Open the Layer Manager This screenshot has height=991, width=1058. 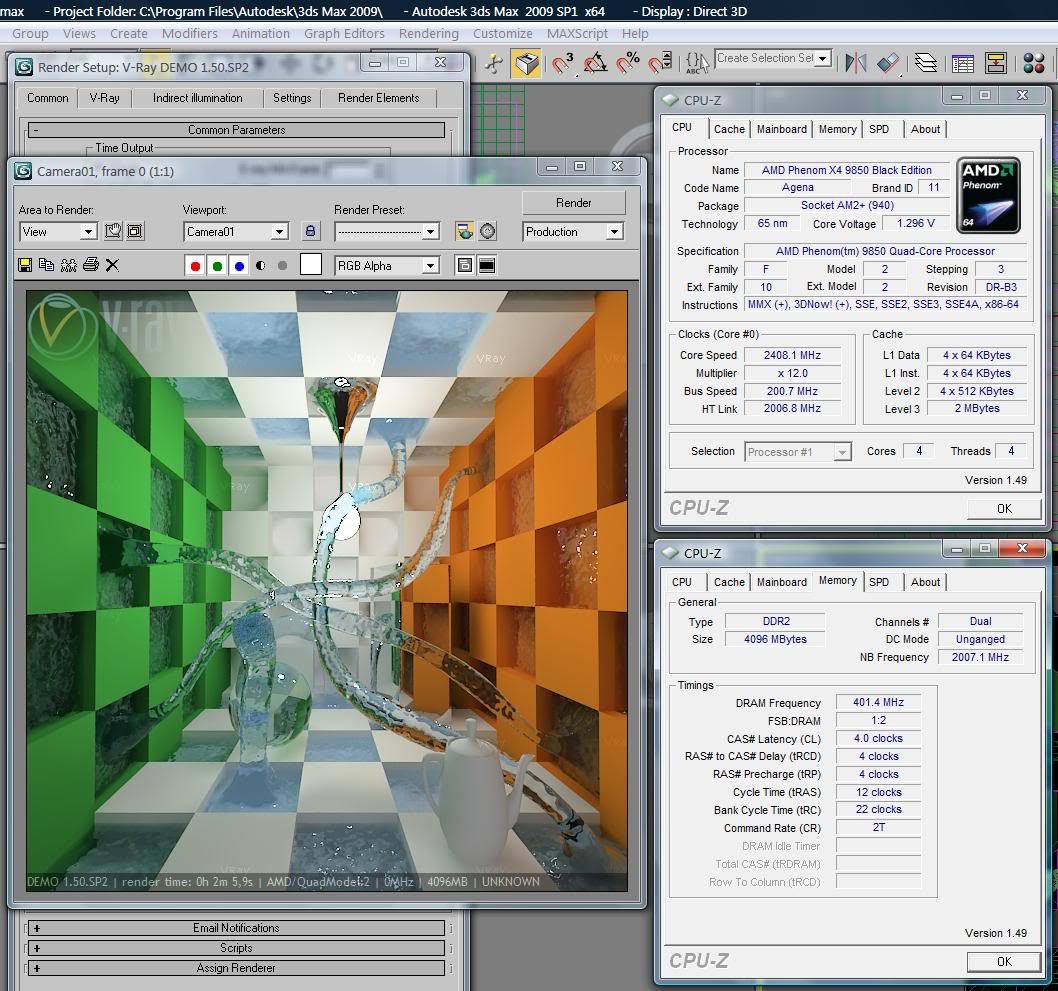(x=926, y=63)
